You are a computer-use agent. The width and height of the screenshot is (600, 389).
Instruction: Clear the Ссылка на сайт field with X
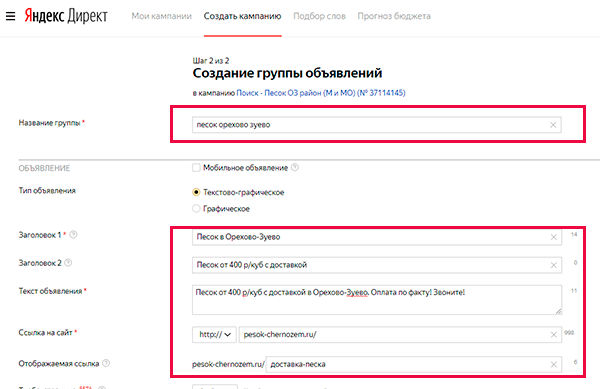click(x=553, y=335)
